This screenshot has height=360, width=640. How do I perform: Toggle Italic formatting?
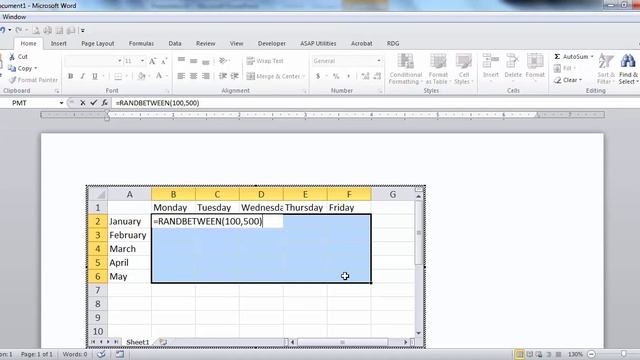[x=82, y=76]
